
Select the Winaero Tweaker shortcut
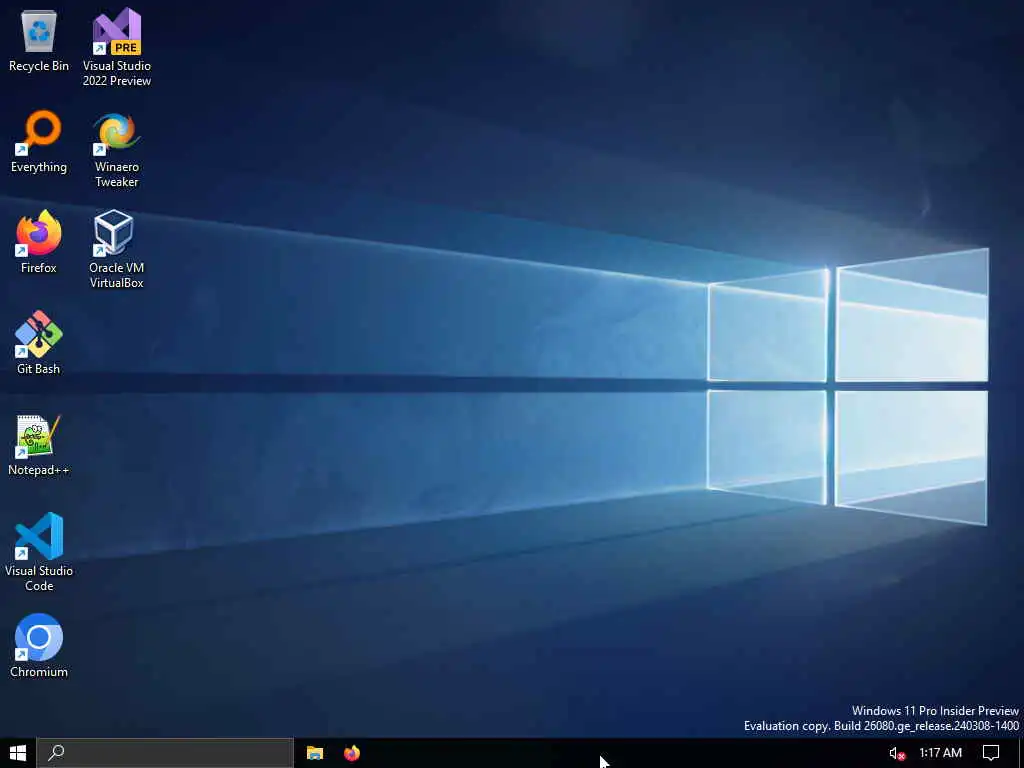[116, 149]
